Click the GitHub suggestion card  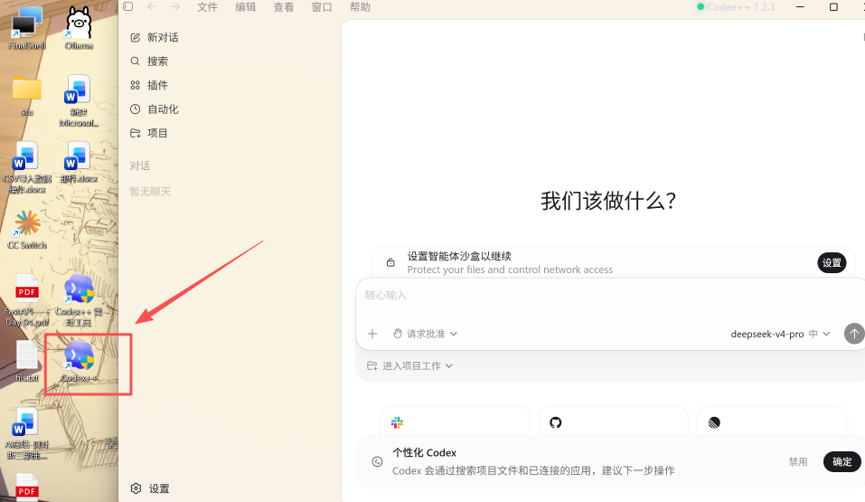tap(613, 423)
